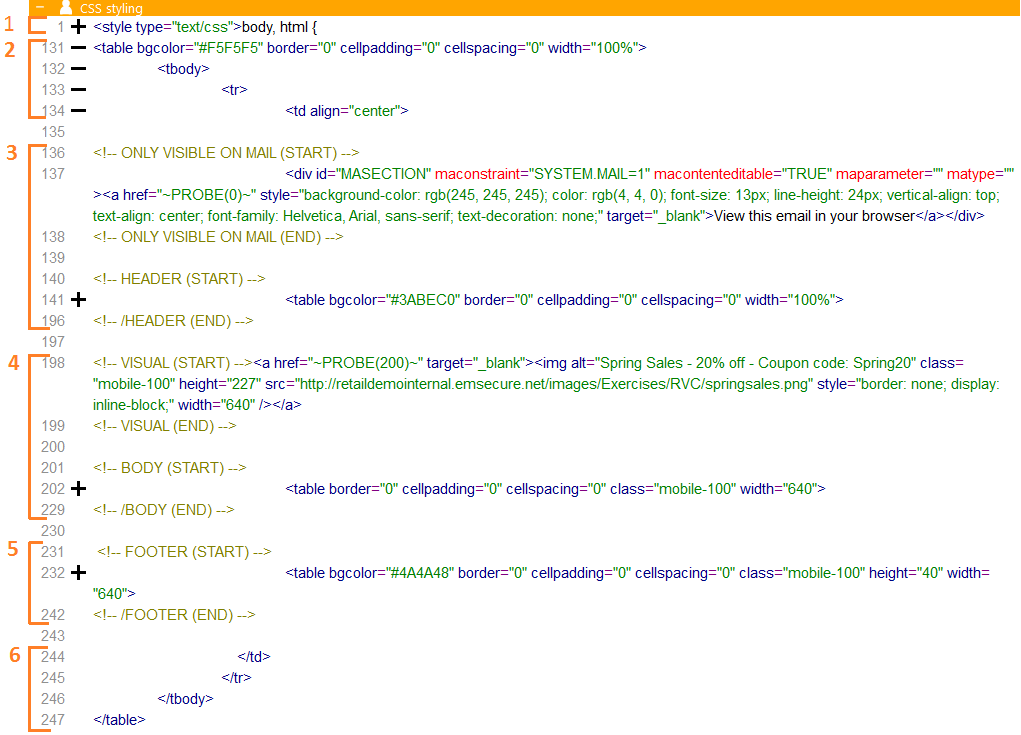Expand the body table on line 202

pyautogui.click(x=79, y=489)
